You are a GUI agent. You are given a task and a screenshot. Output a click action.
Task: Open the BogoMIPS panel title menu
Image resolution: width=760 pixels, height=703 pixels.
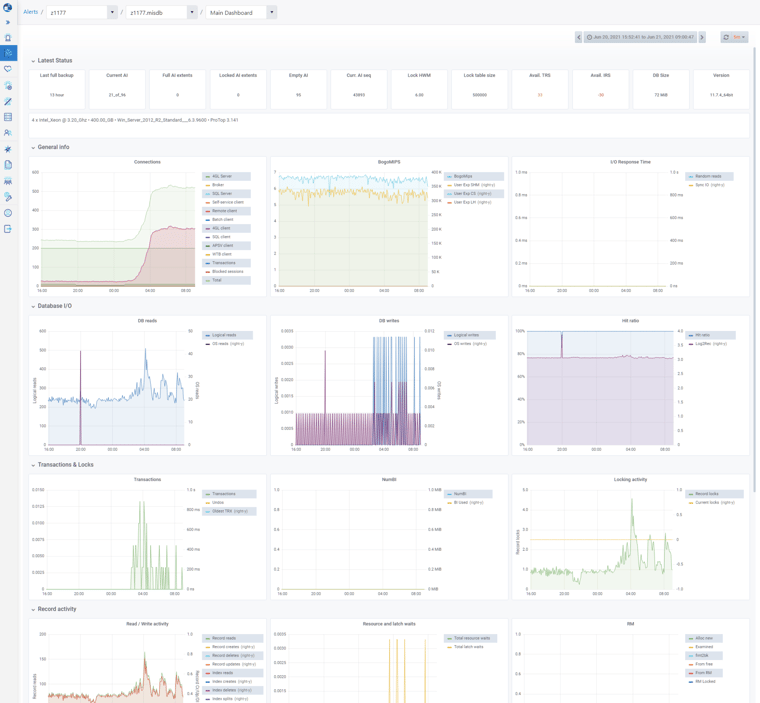389,162
